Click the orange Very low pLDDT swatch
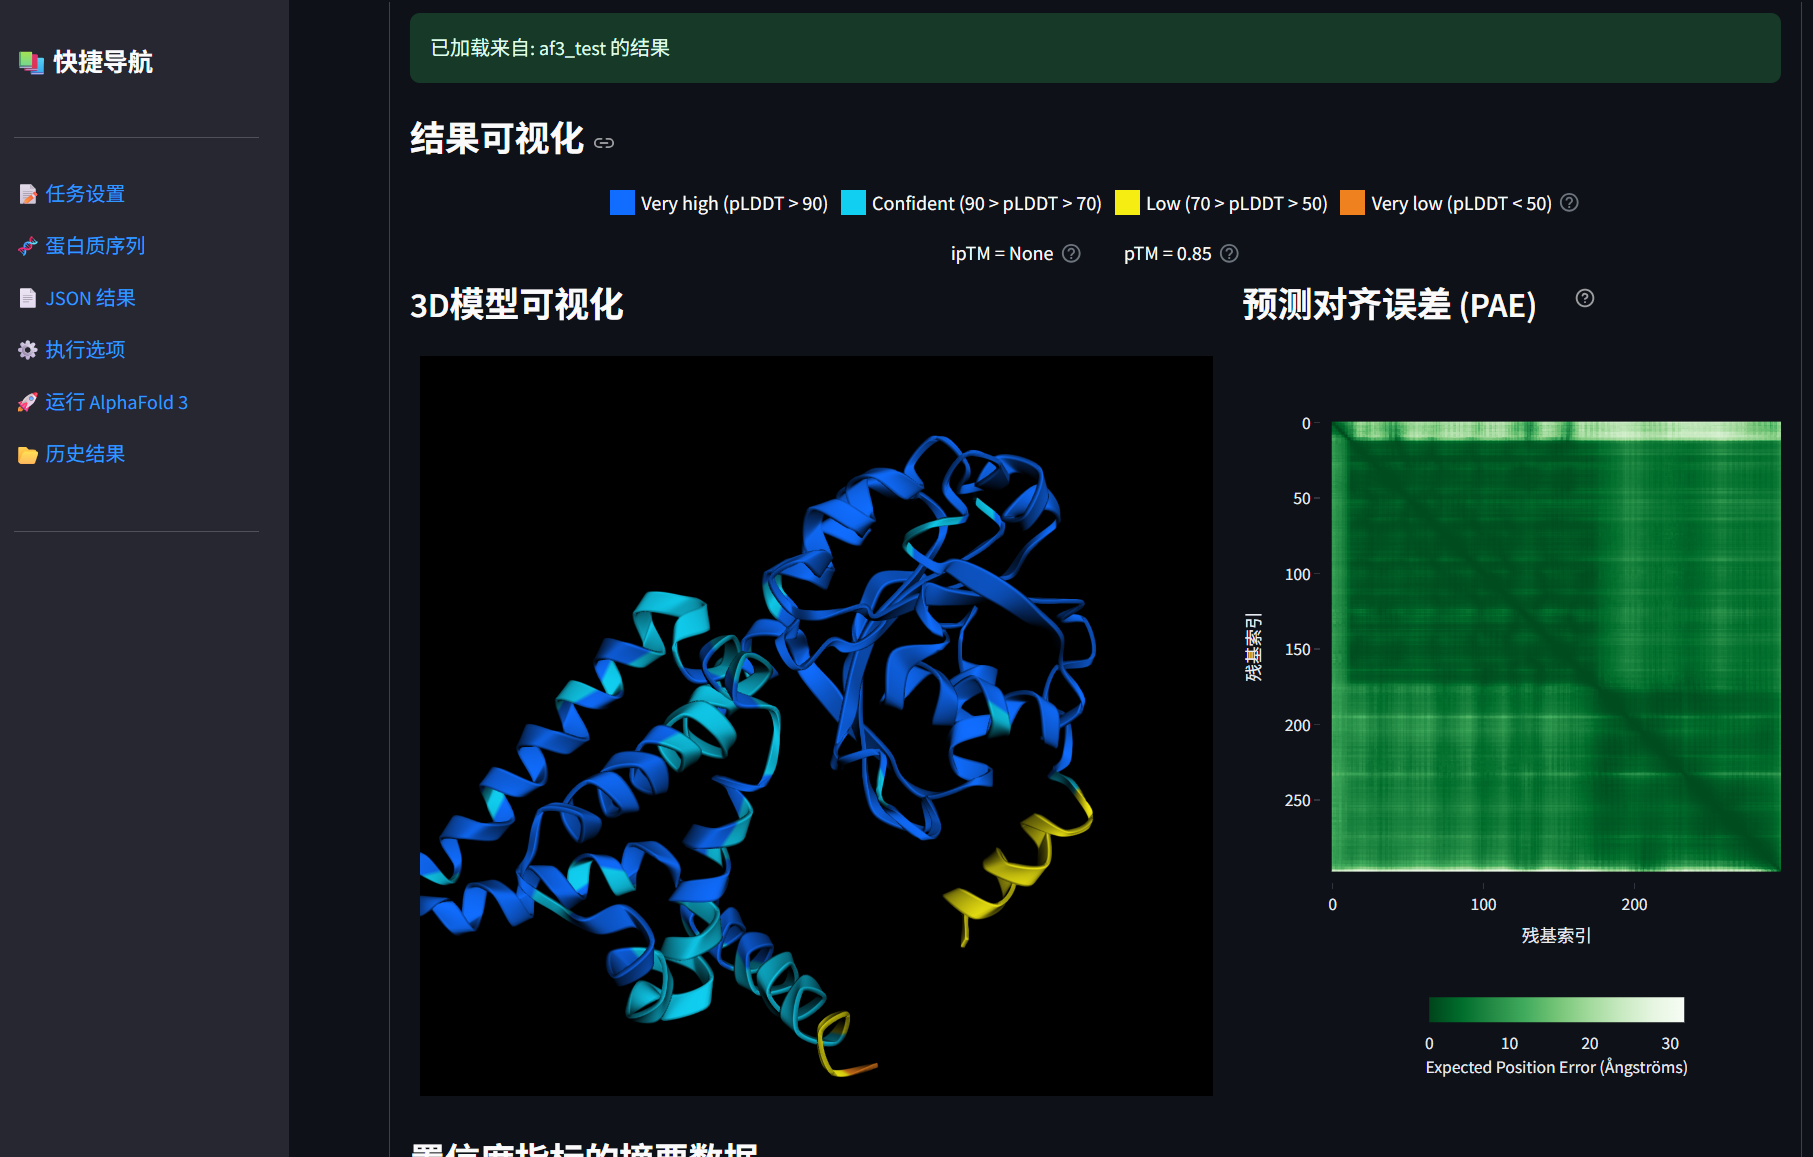This screenshot has width=1813, height=1157. (x=1352, y=203)
